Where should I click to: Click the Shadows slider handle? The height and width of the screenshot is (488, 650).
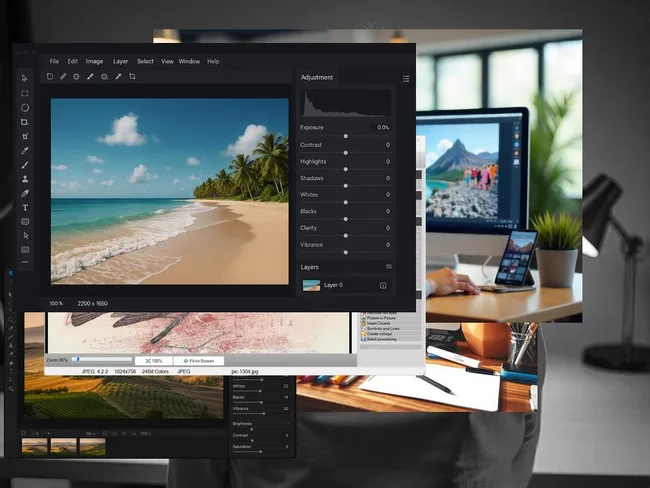[346, 186]
